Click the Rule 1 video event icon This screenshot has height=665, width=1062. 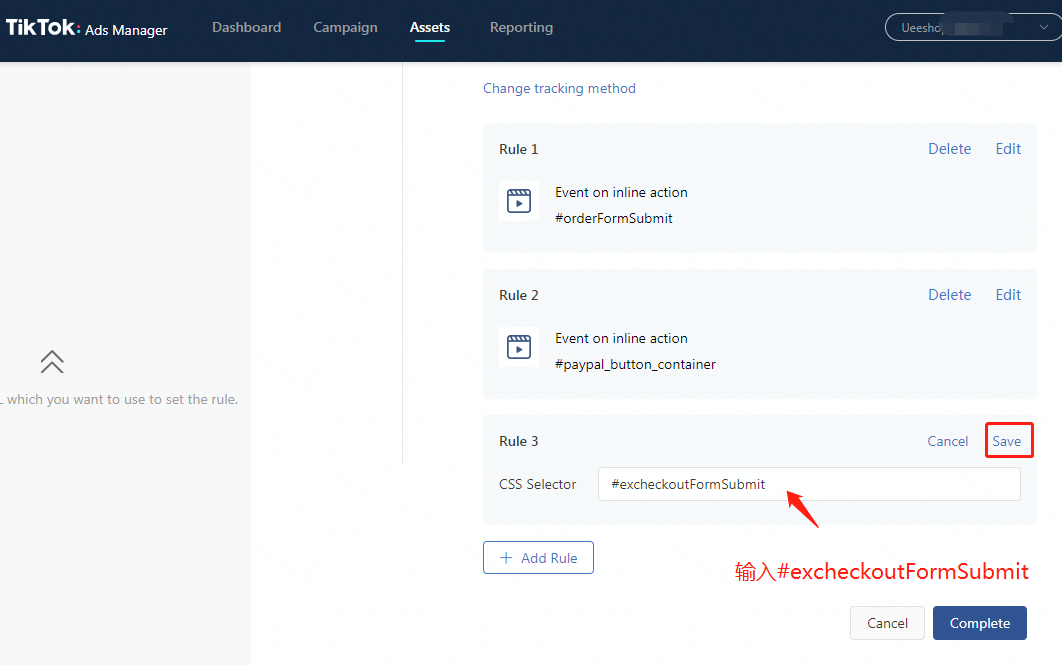[x=518, y=201]
